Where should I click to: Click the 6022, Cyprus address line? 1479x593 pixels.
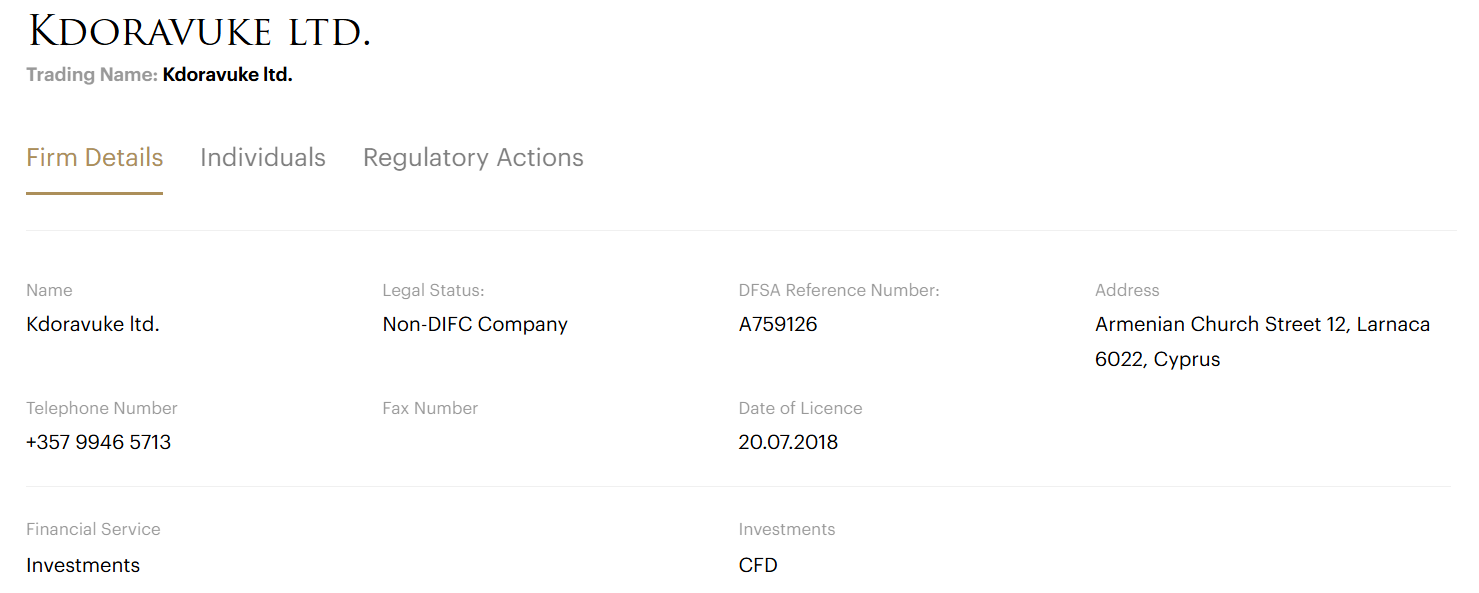click(1157, 360)
